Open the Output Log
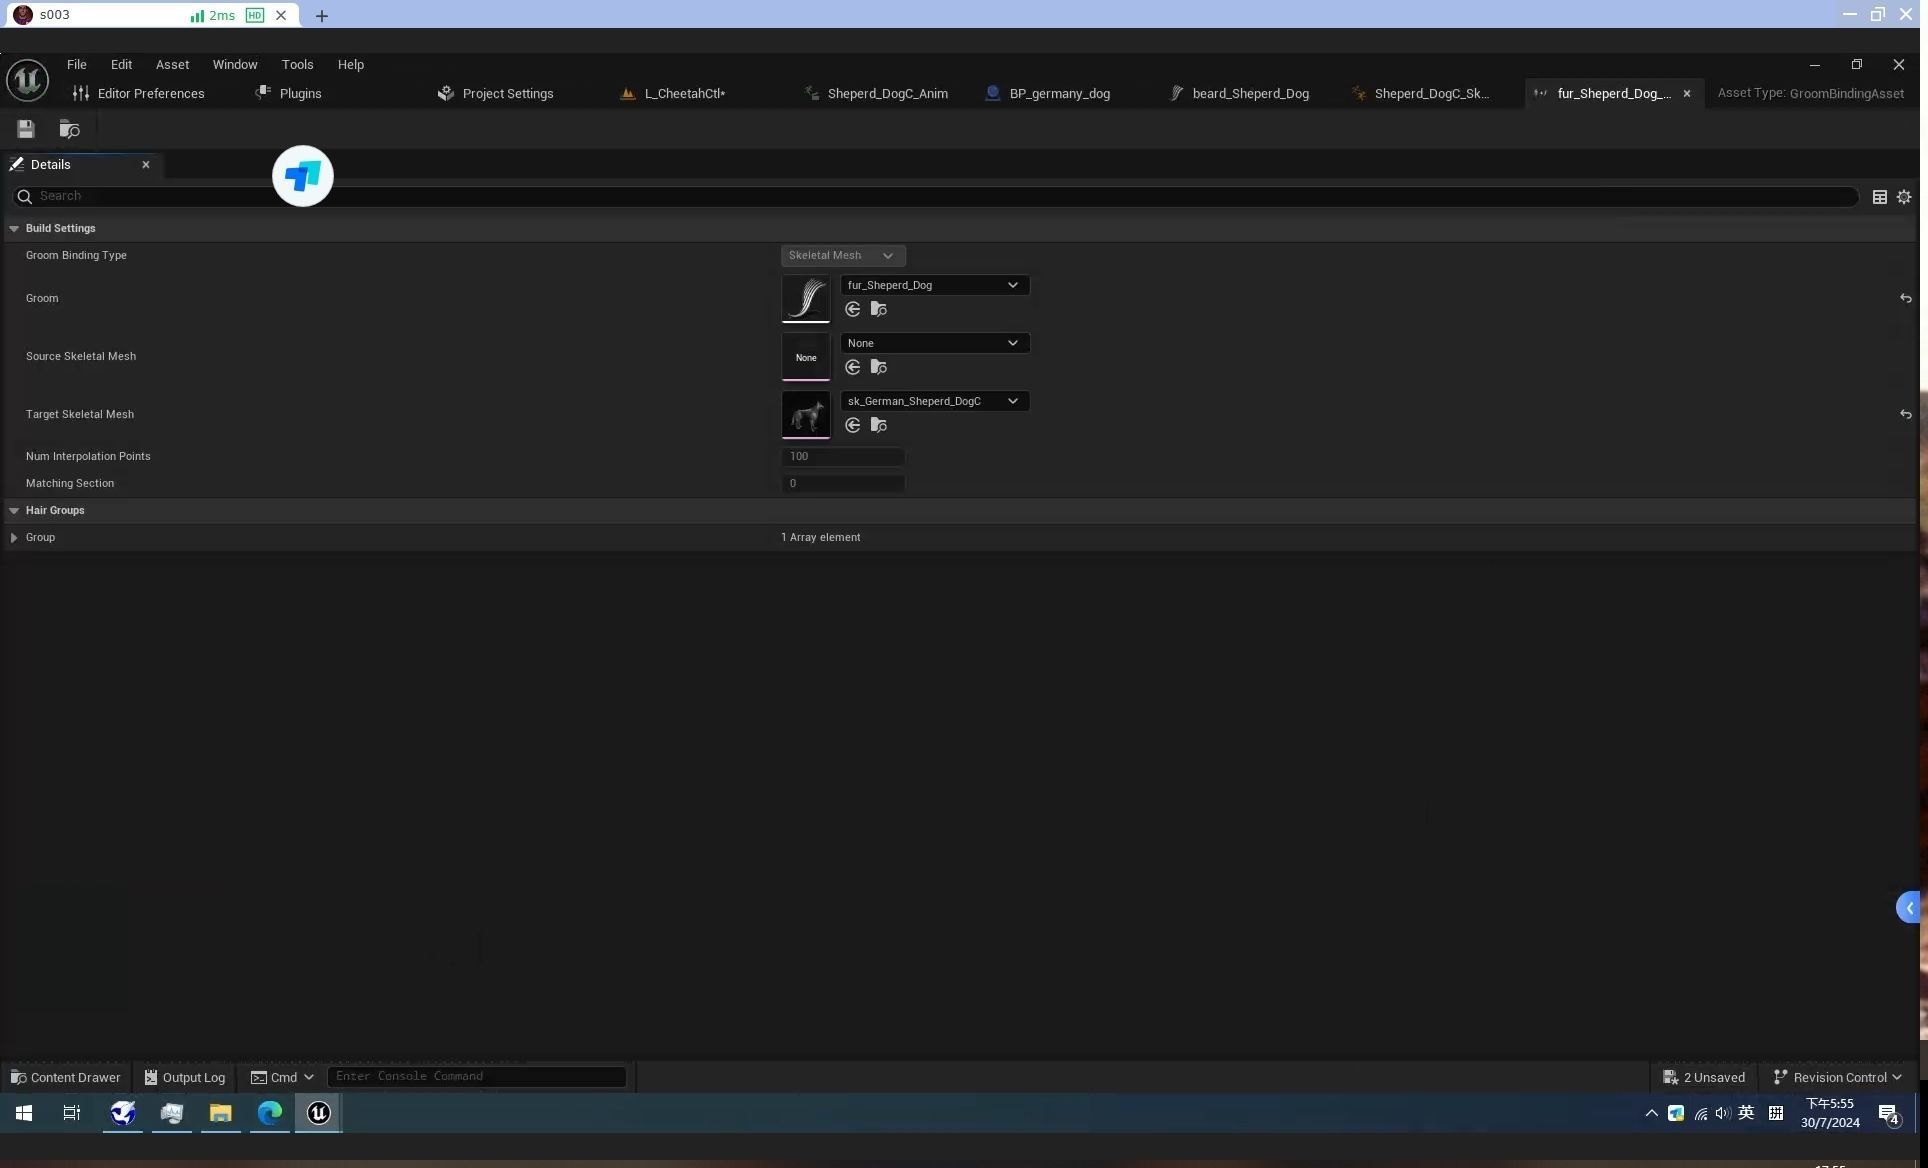The image size is (1928, 1168). coord(185,1078)
